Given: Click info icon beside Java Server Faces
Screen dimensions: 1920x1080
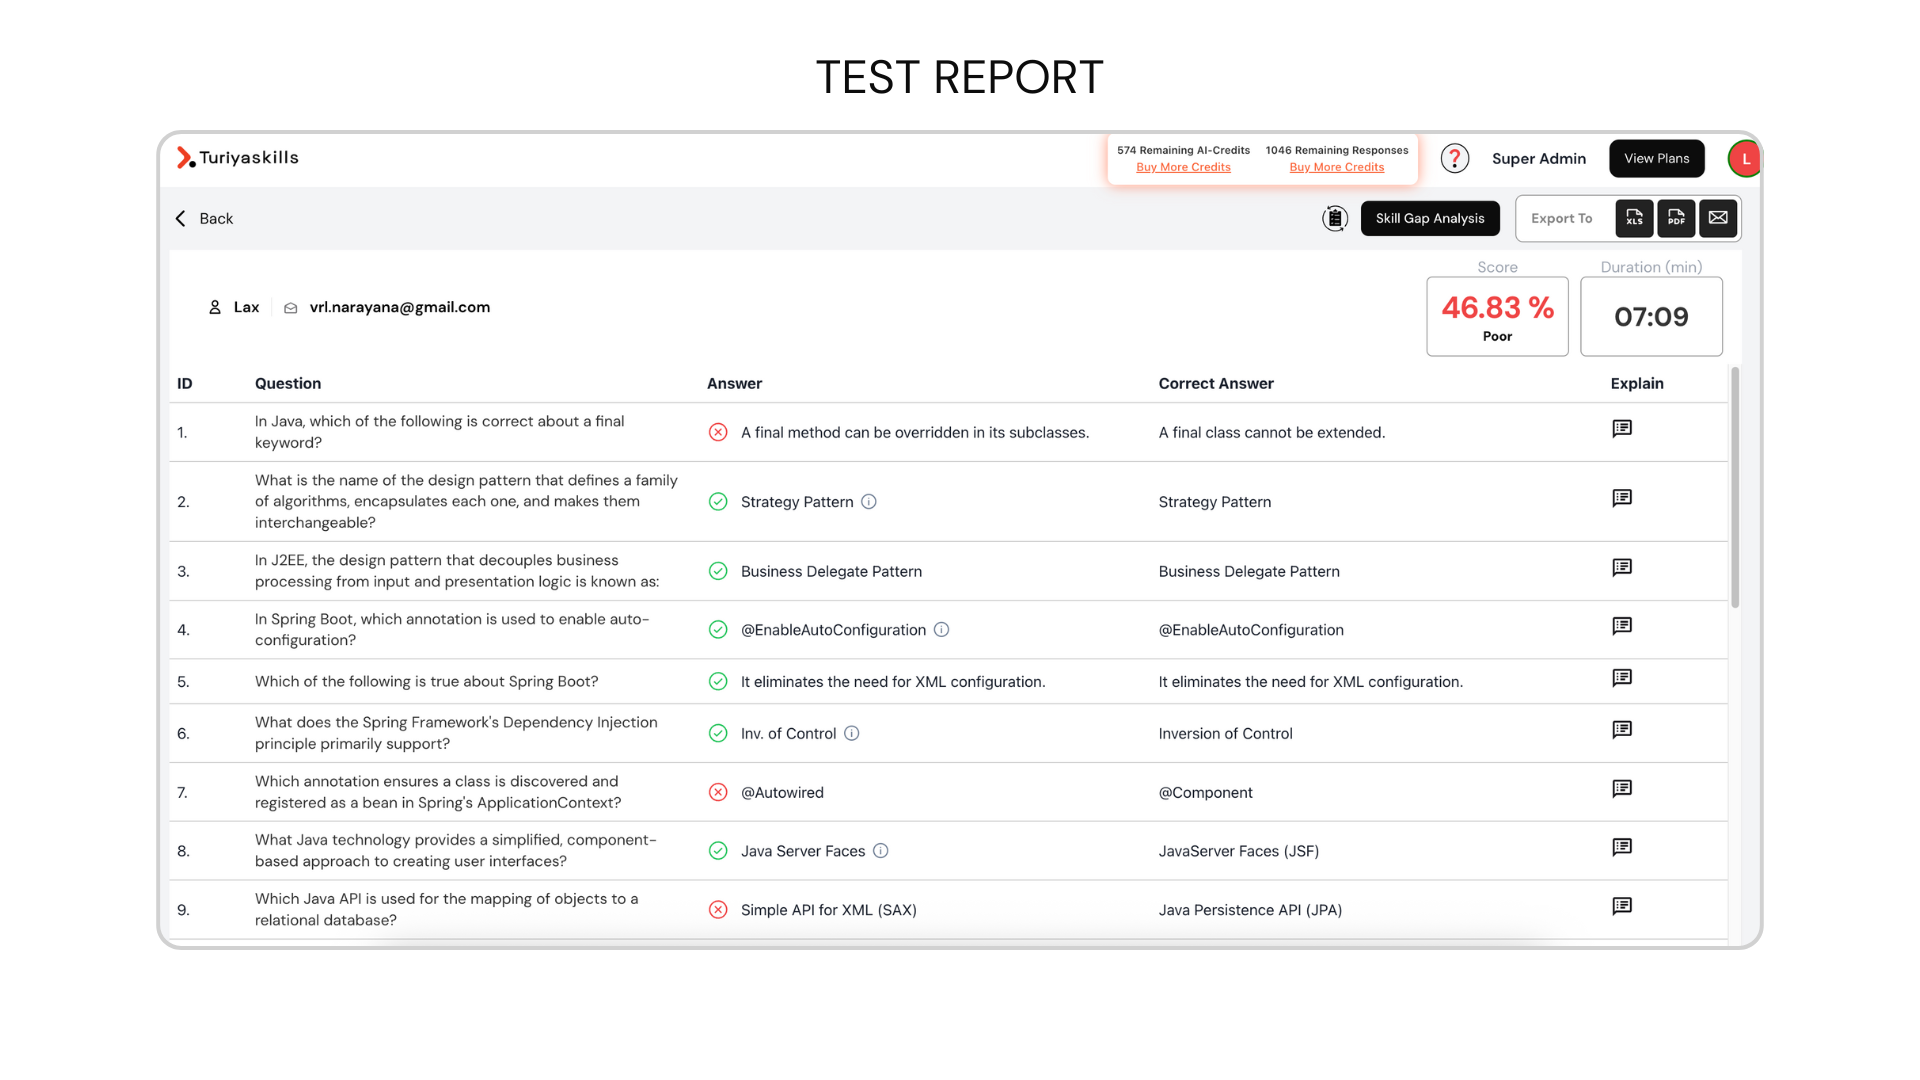Looking at the screenshot, I should coord(881,851).
